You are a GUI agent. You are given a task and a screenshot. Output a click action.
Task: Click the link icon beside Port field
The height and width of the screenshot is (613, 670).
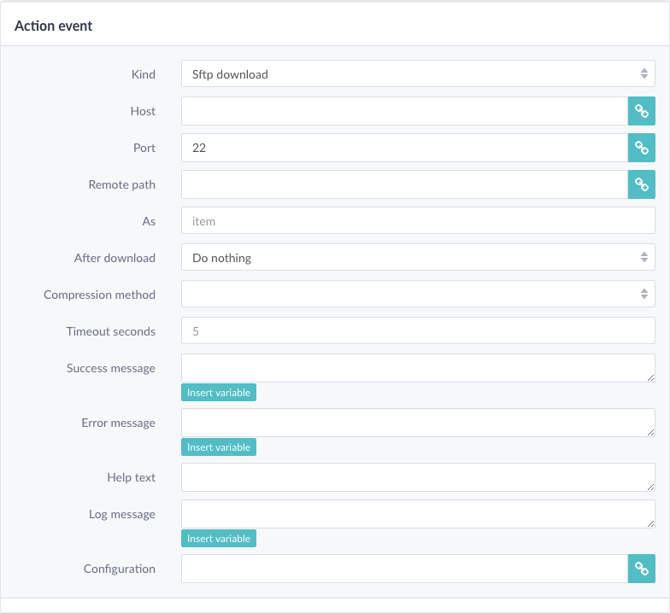(641, 148)
